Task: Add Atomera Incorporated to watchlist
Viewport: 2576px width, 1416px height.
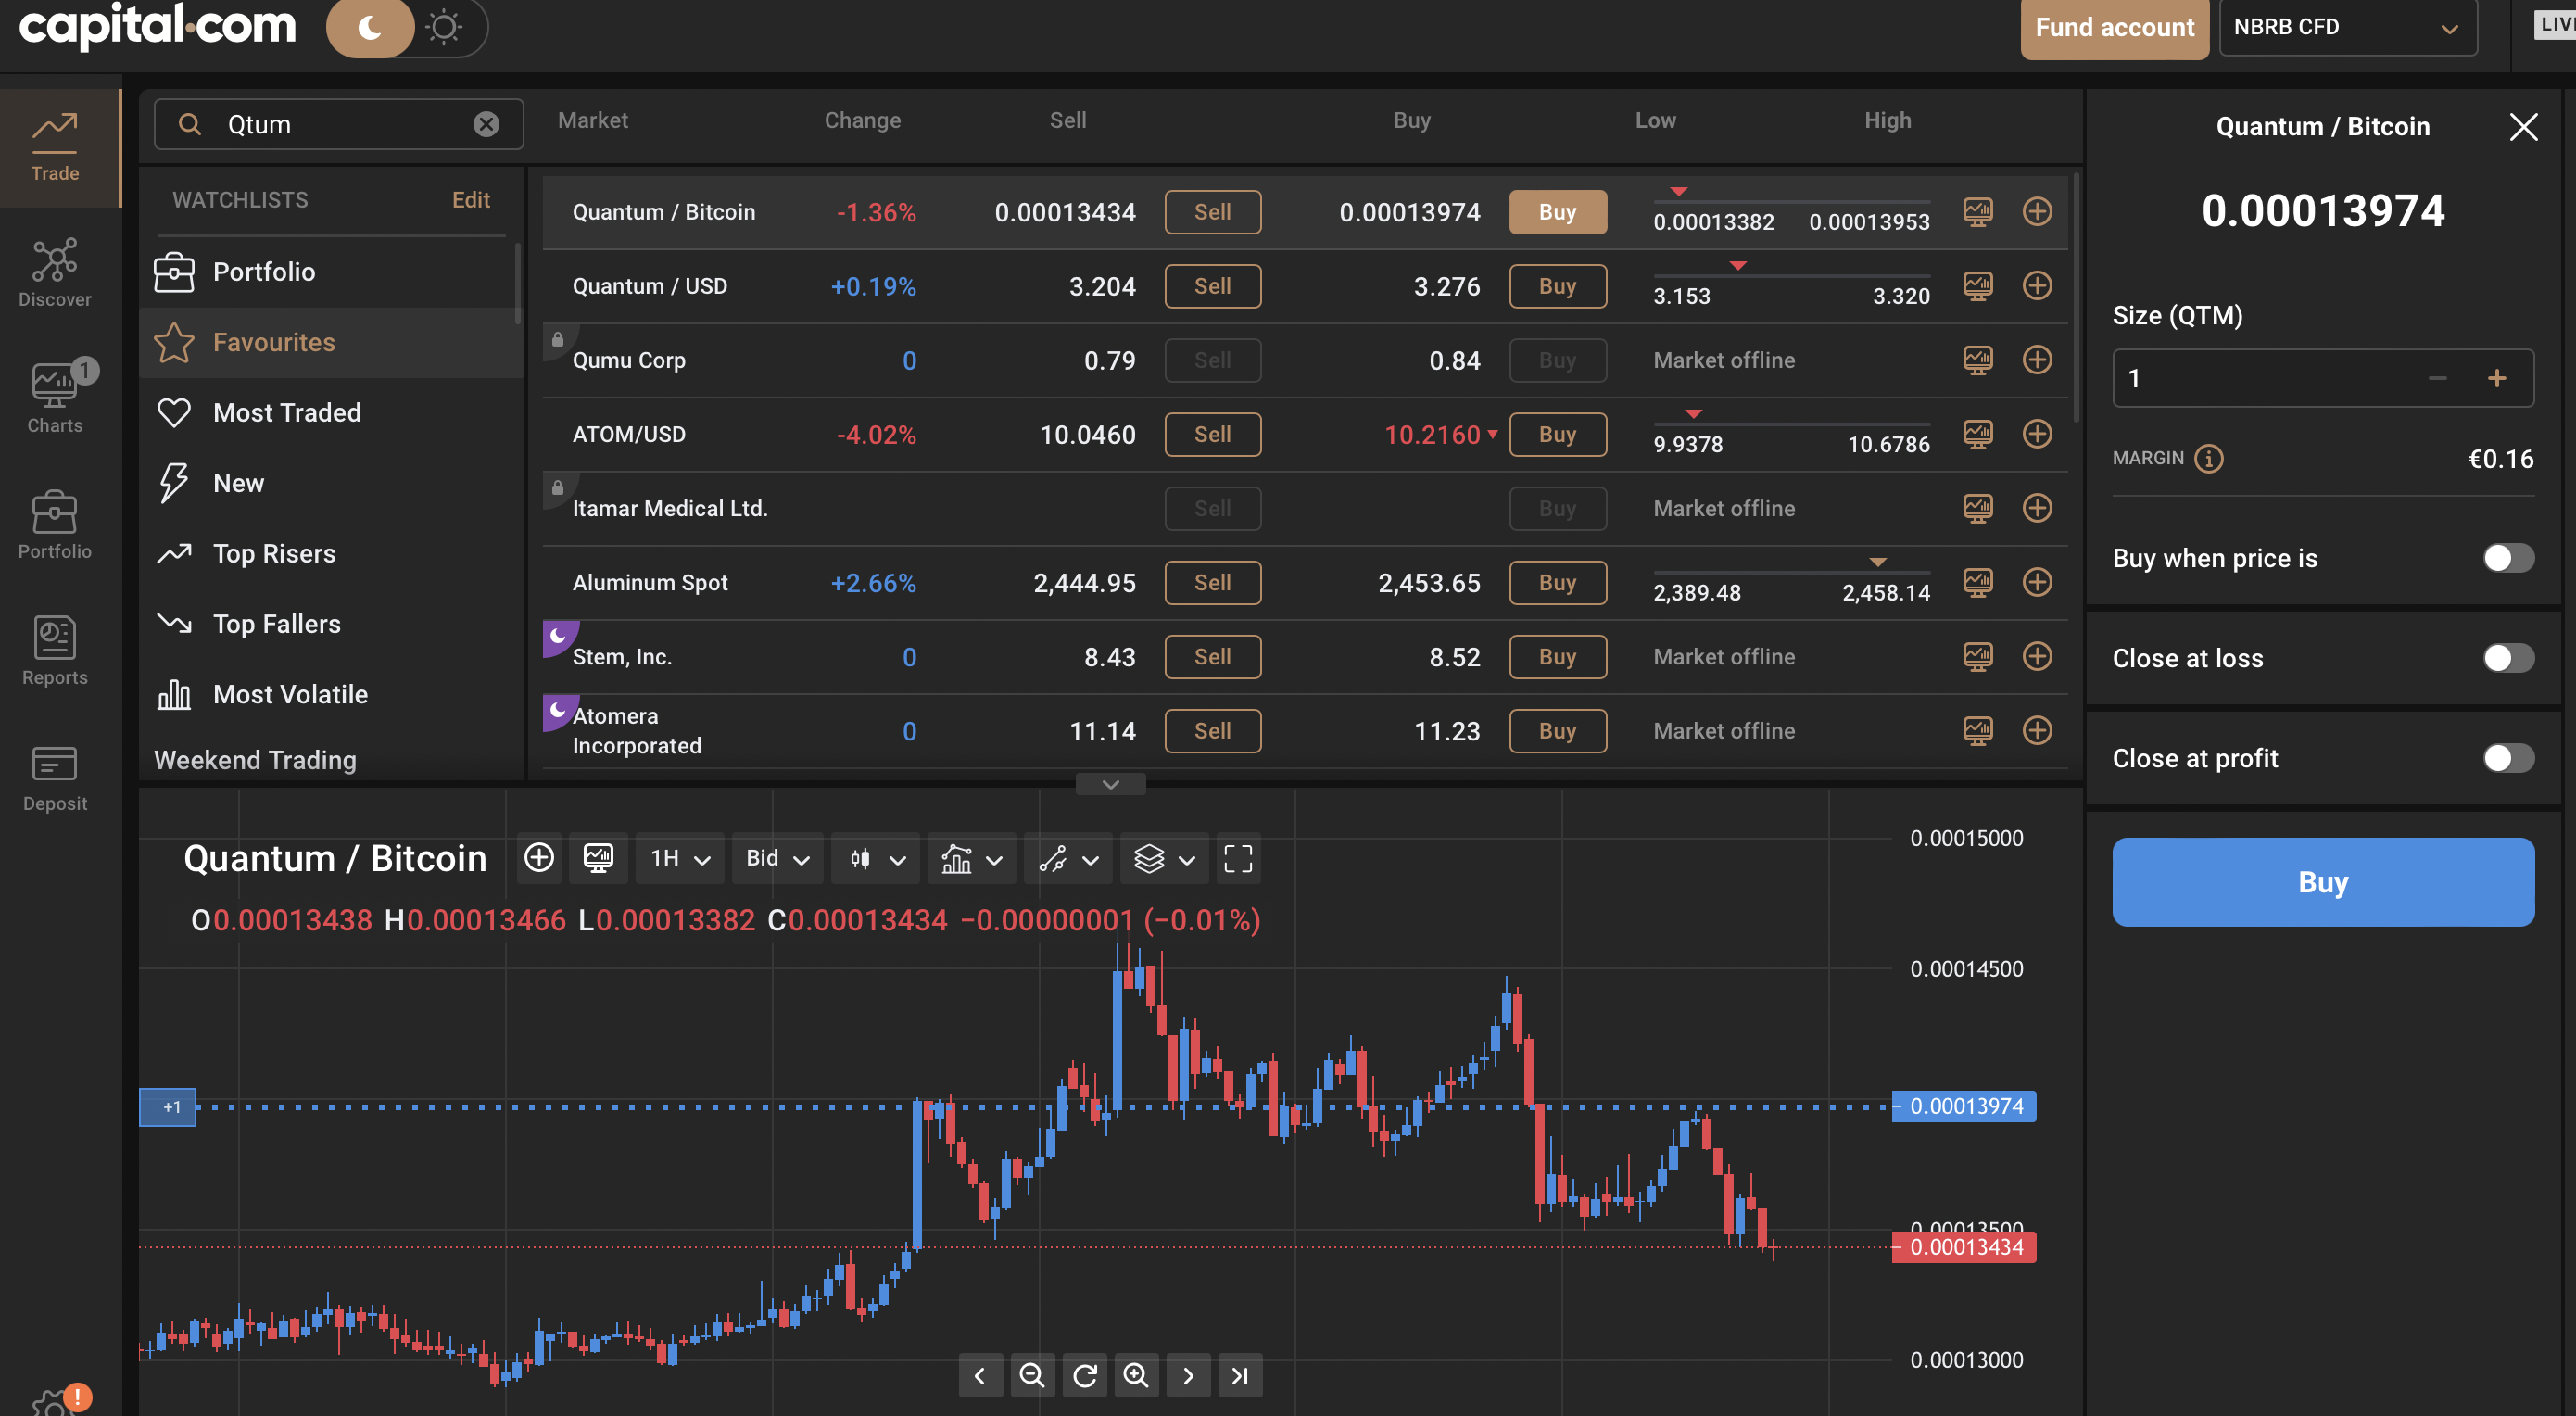Action: click(2037, 730)
